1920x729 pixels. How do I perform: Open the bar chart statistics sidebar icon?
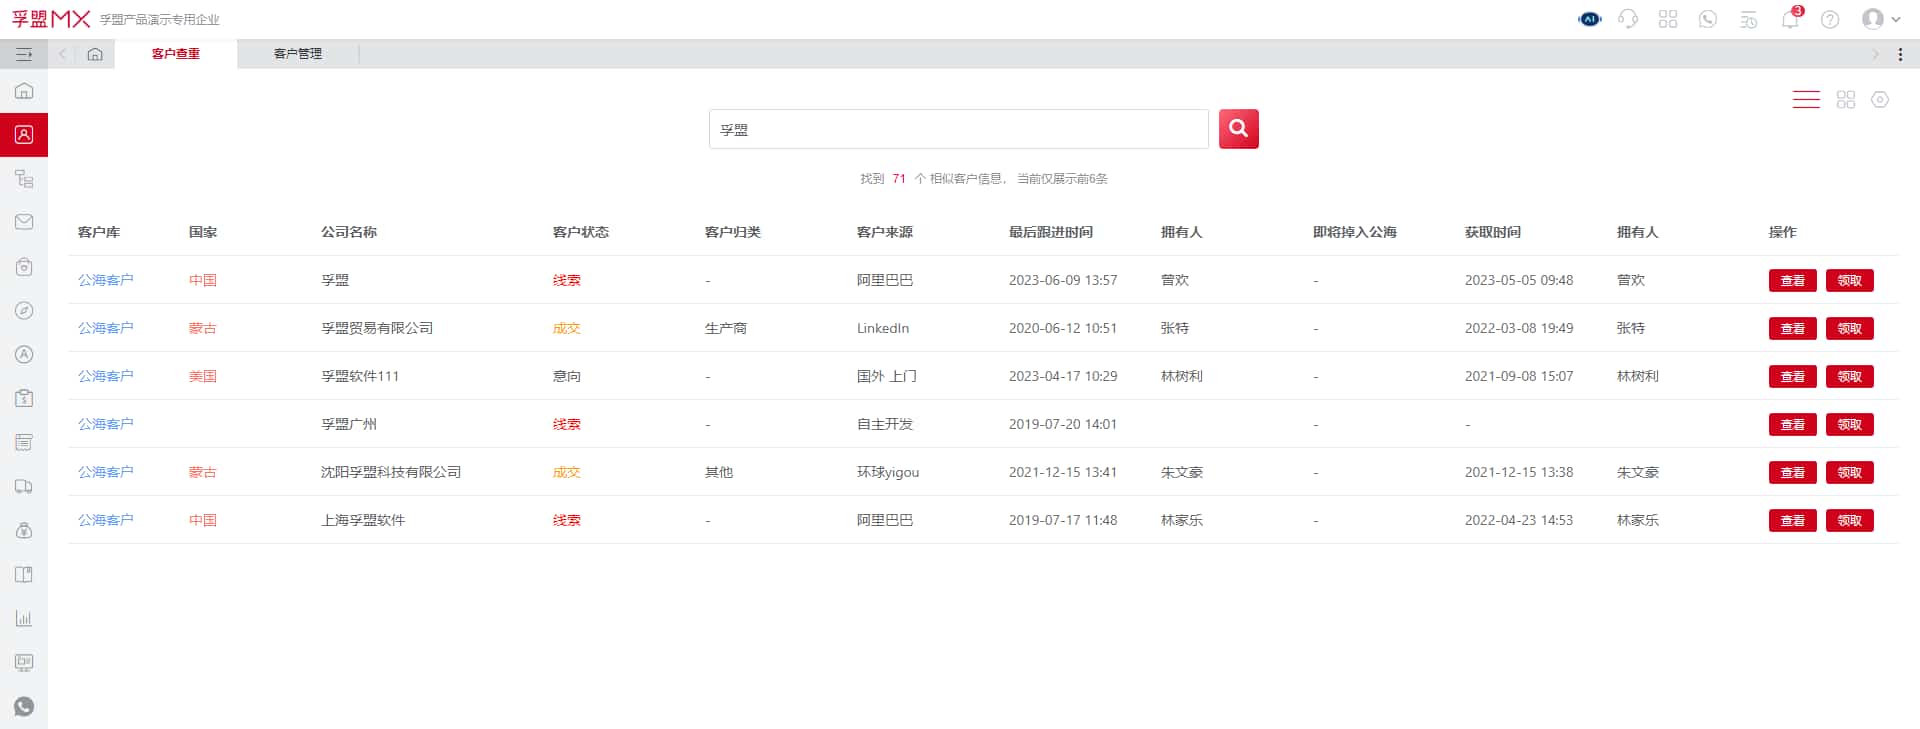24,619
